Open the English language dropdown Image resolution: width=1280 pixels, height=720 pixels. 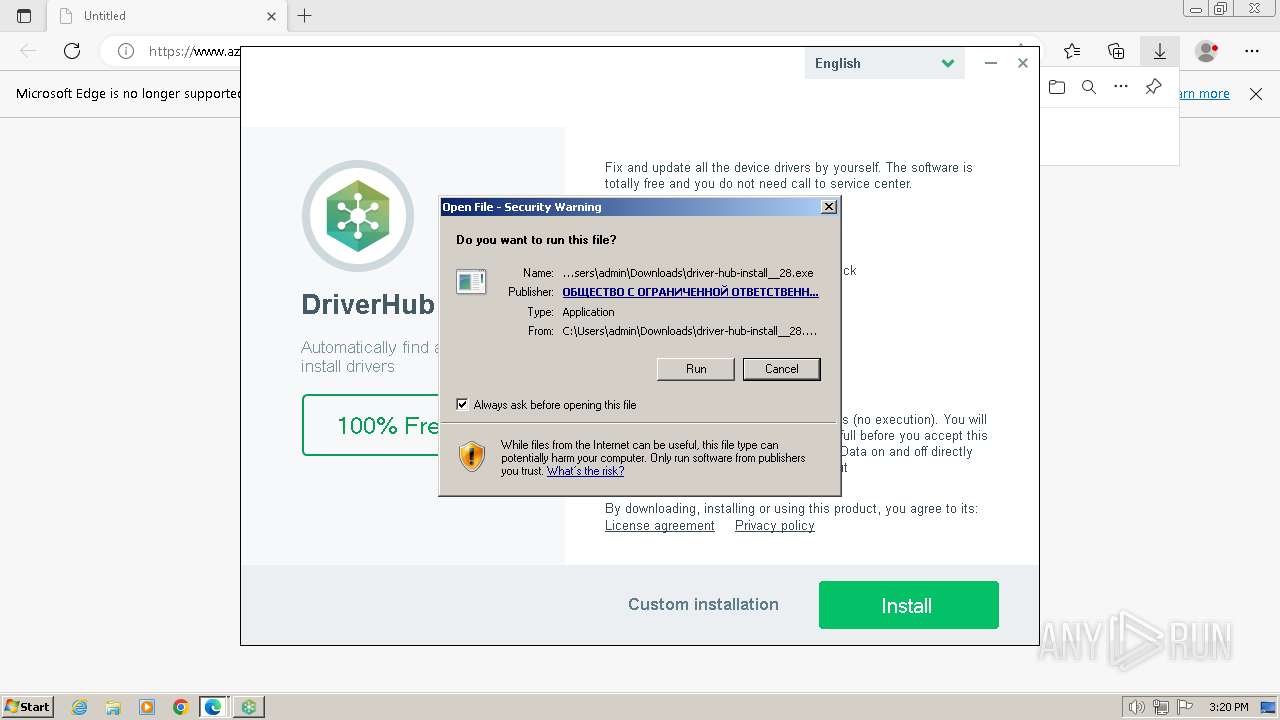(x=884, y=63)
